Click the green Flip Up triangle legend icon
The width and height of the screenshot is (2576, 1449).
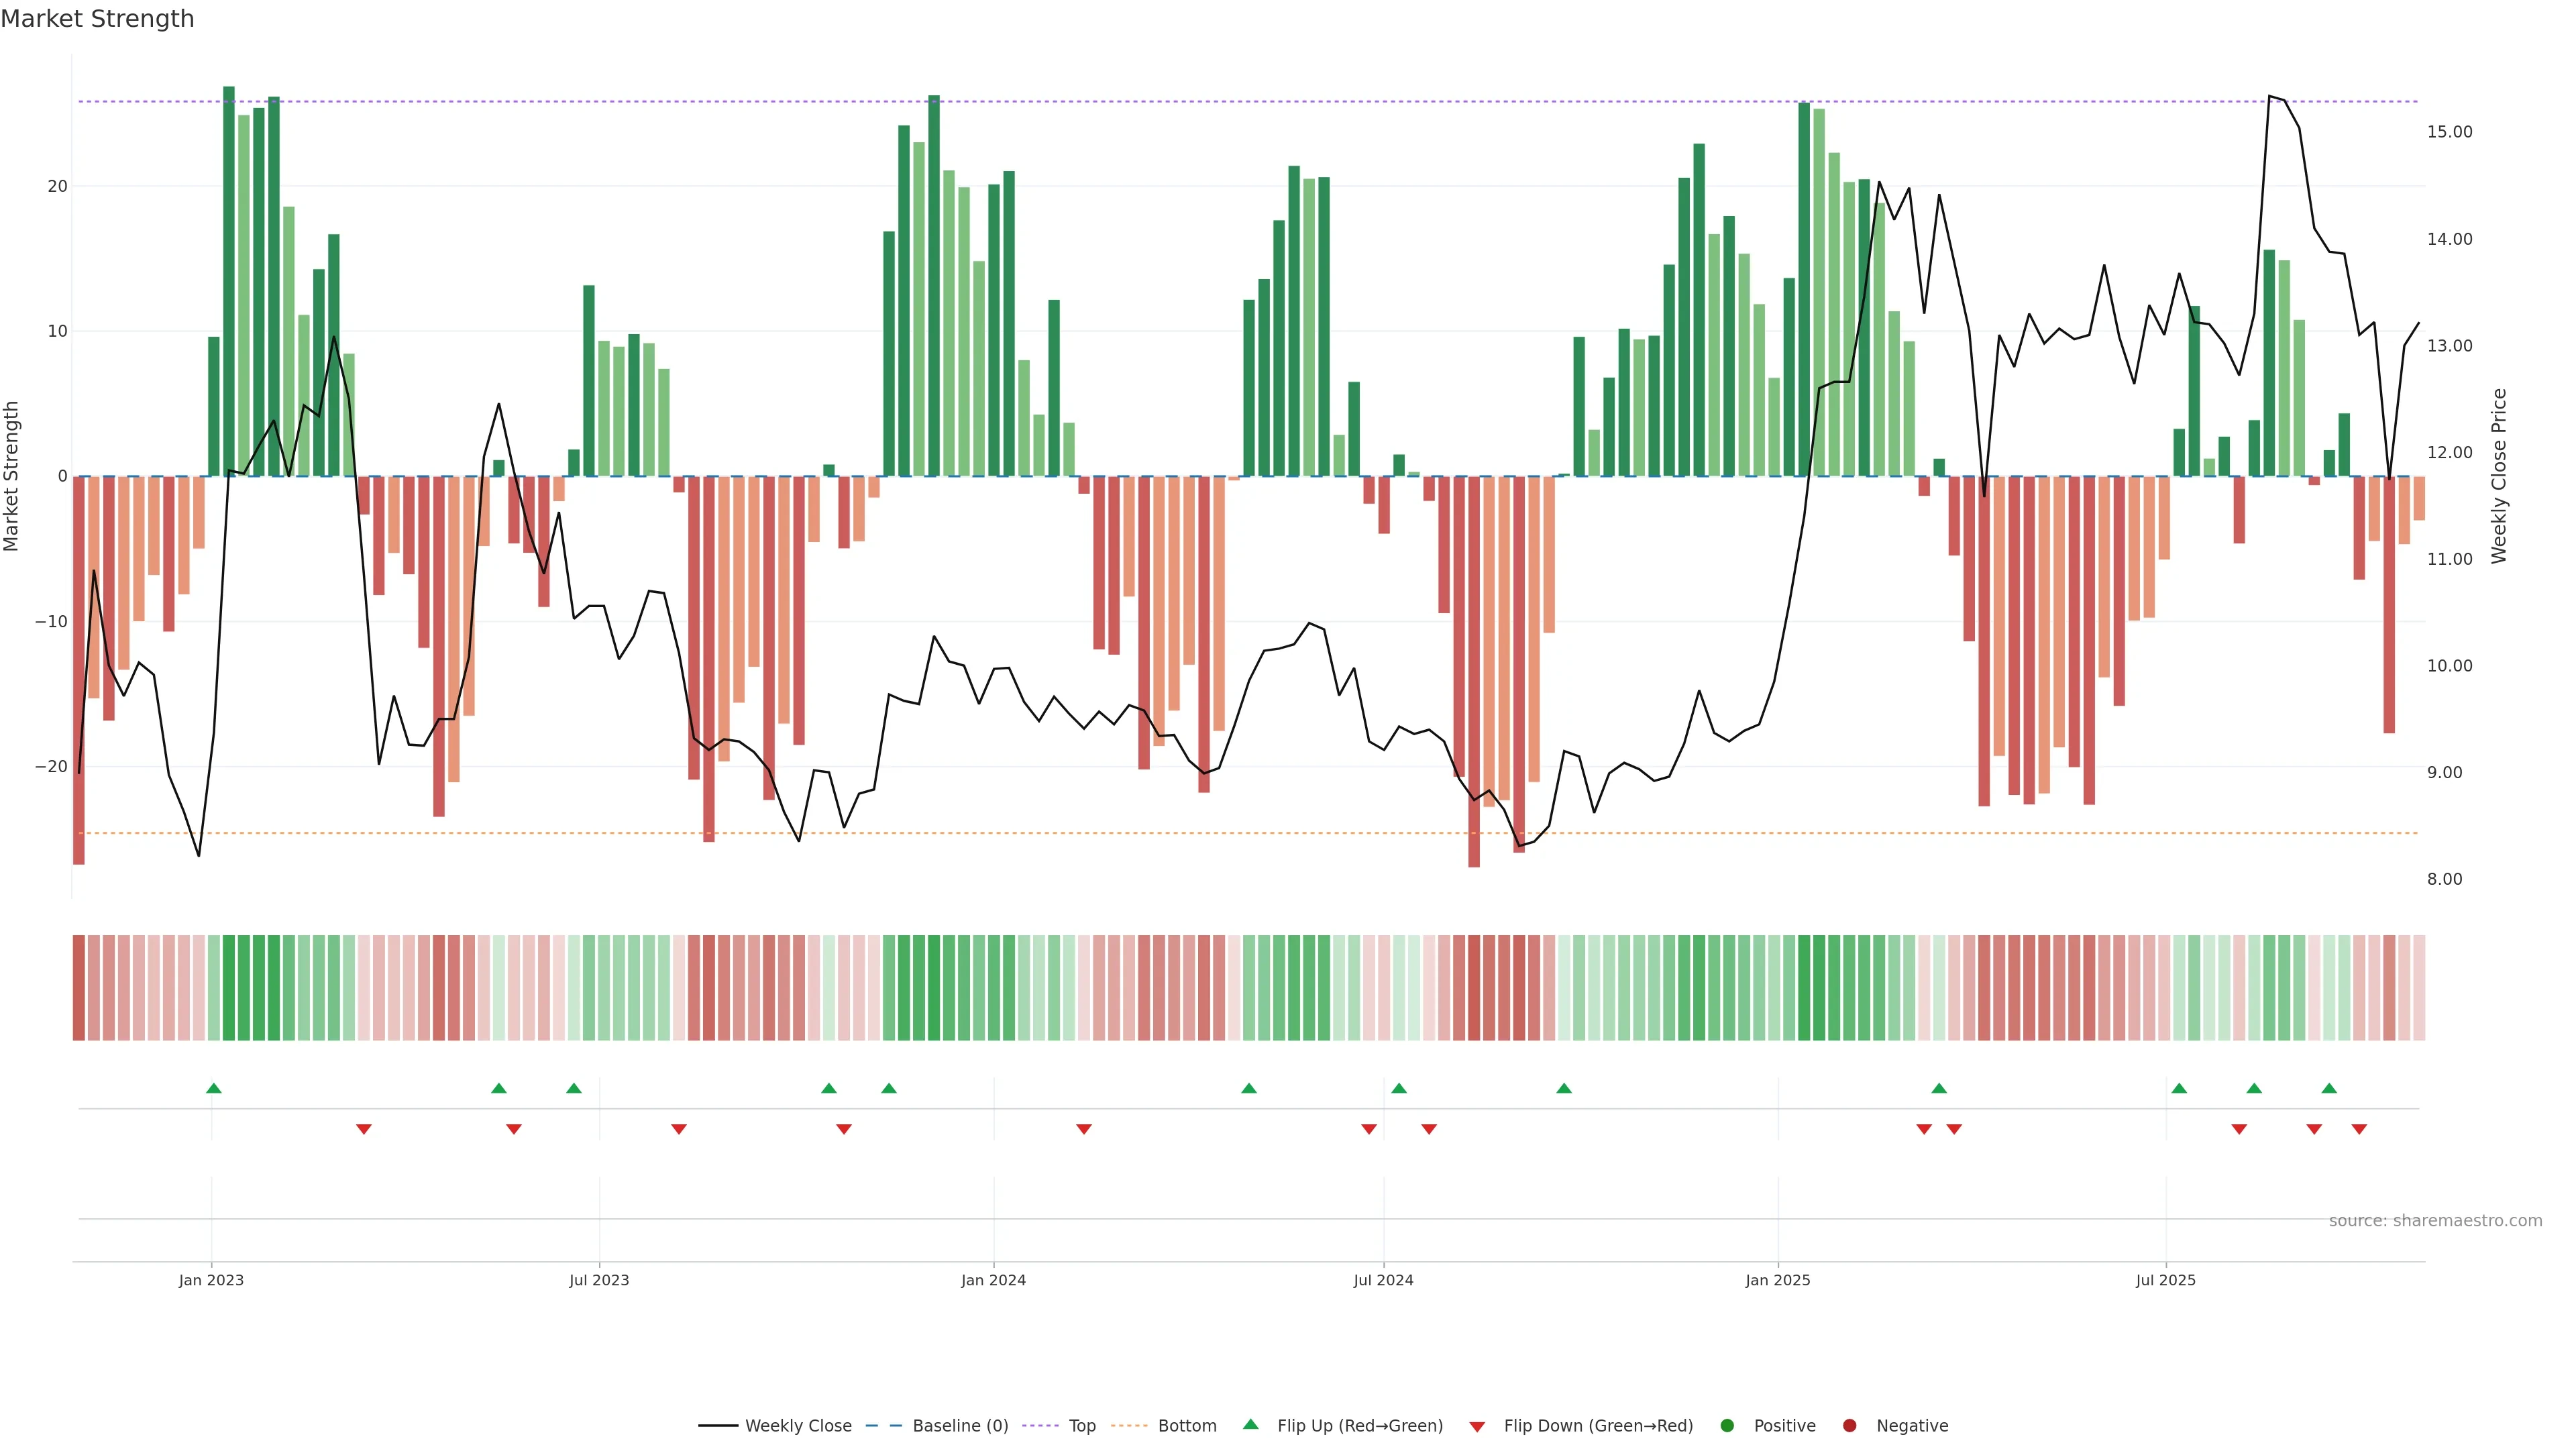coord(1250,1425)
